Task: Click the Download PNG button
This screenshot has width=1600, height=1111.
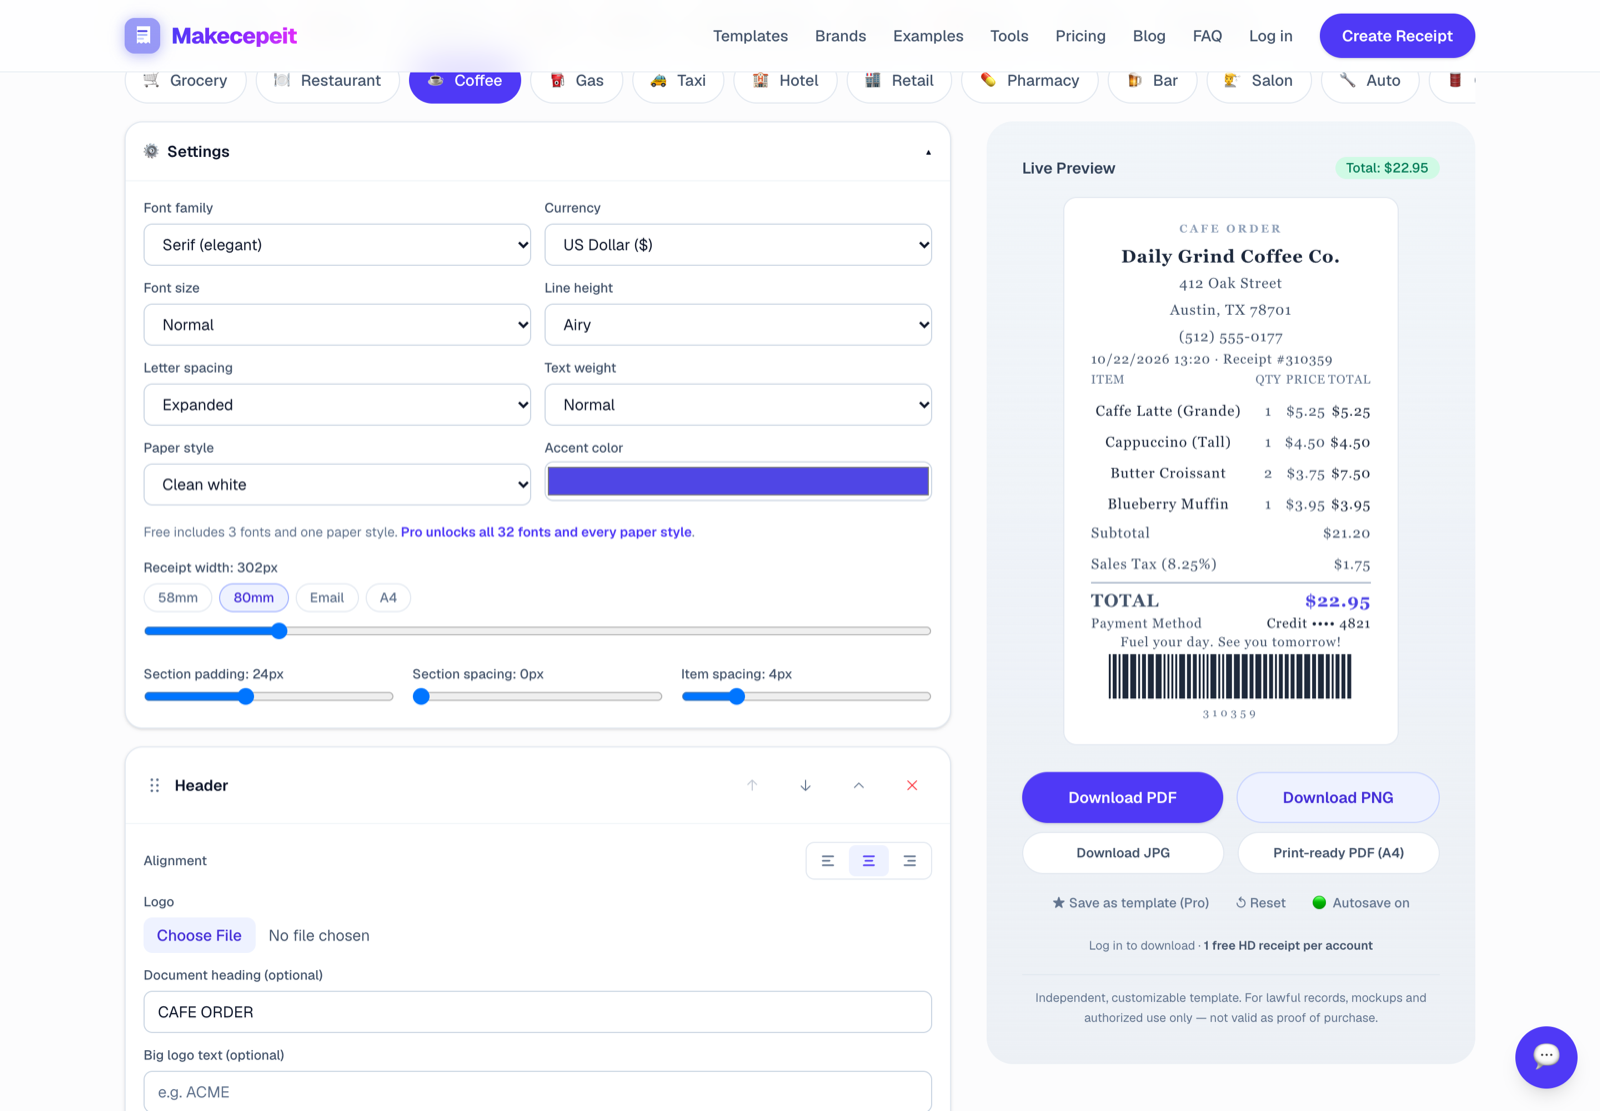Action: coord(1338,797)
